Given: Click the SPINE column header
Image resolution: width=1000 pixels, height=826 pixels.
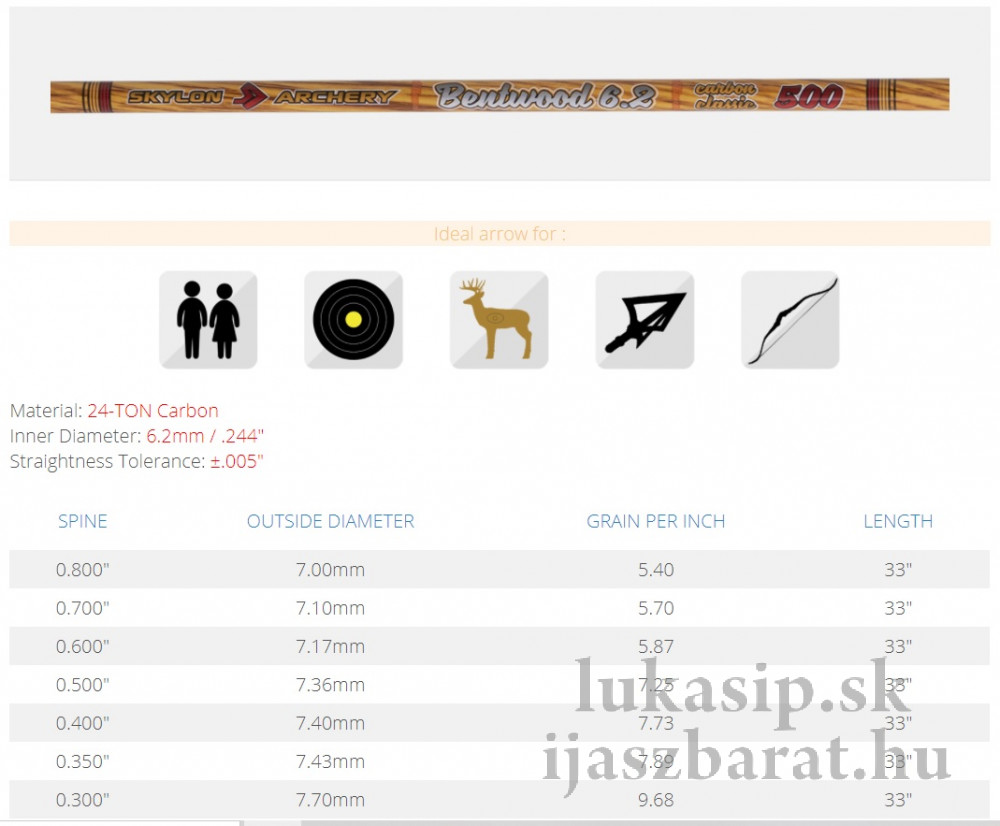Looking at the screenshot, I should [82, 521].
